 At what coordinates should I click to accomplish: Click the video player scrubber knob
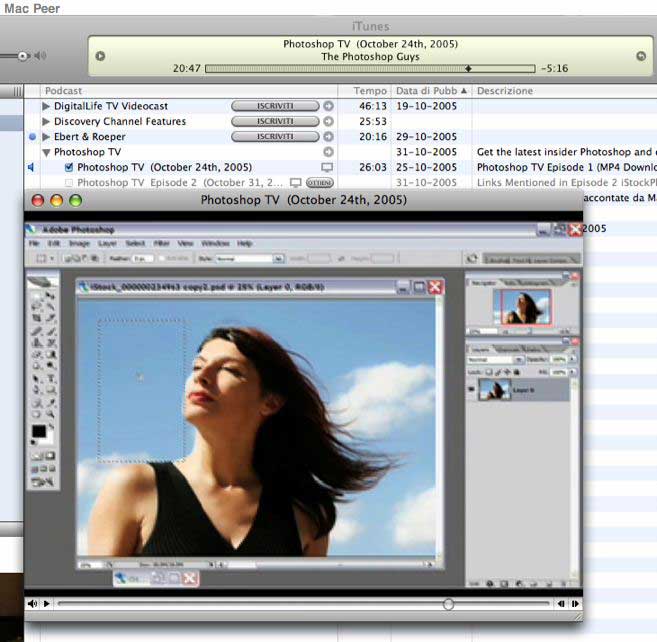coord(448,604)
